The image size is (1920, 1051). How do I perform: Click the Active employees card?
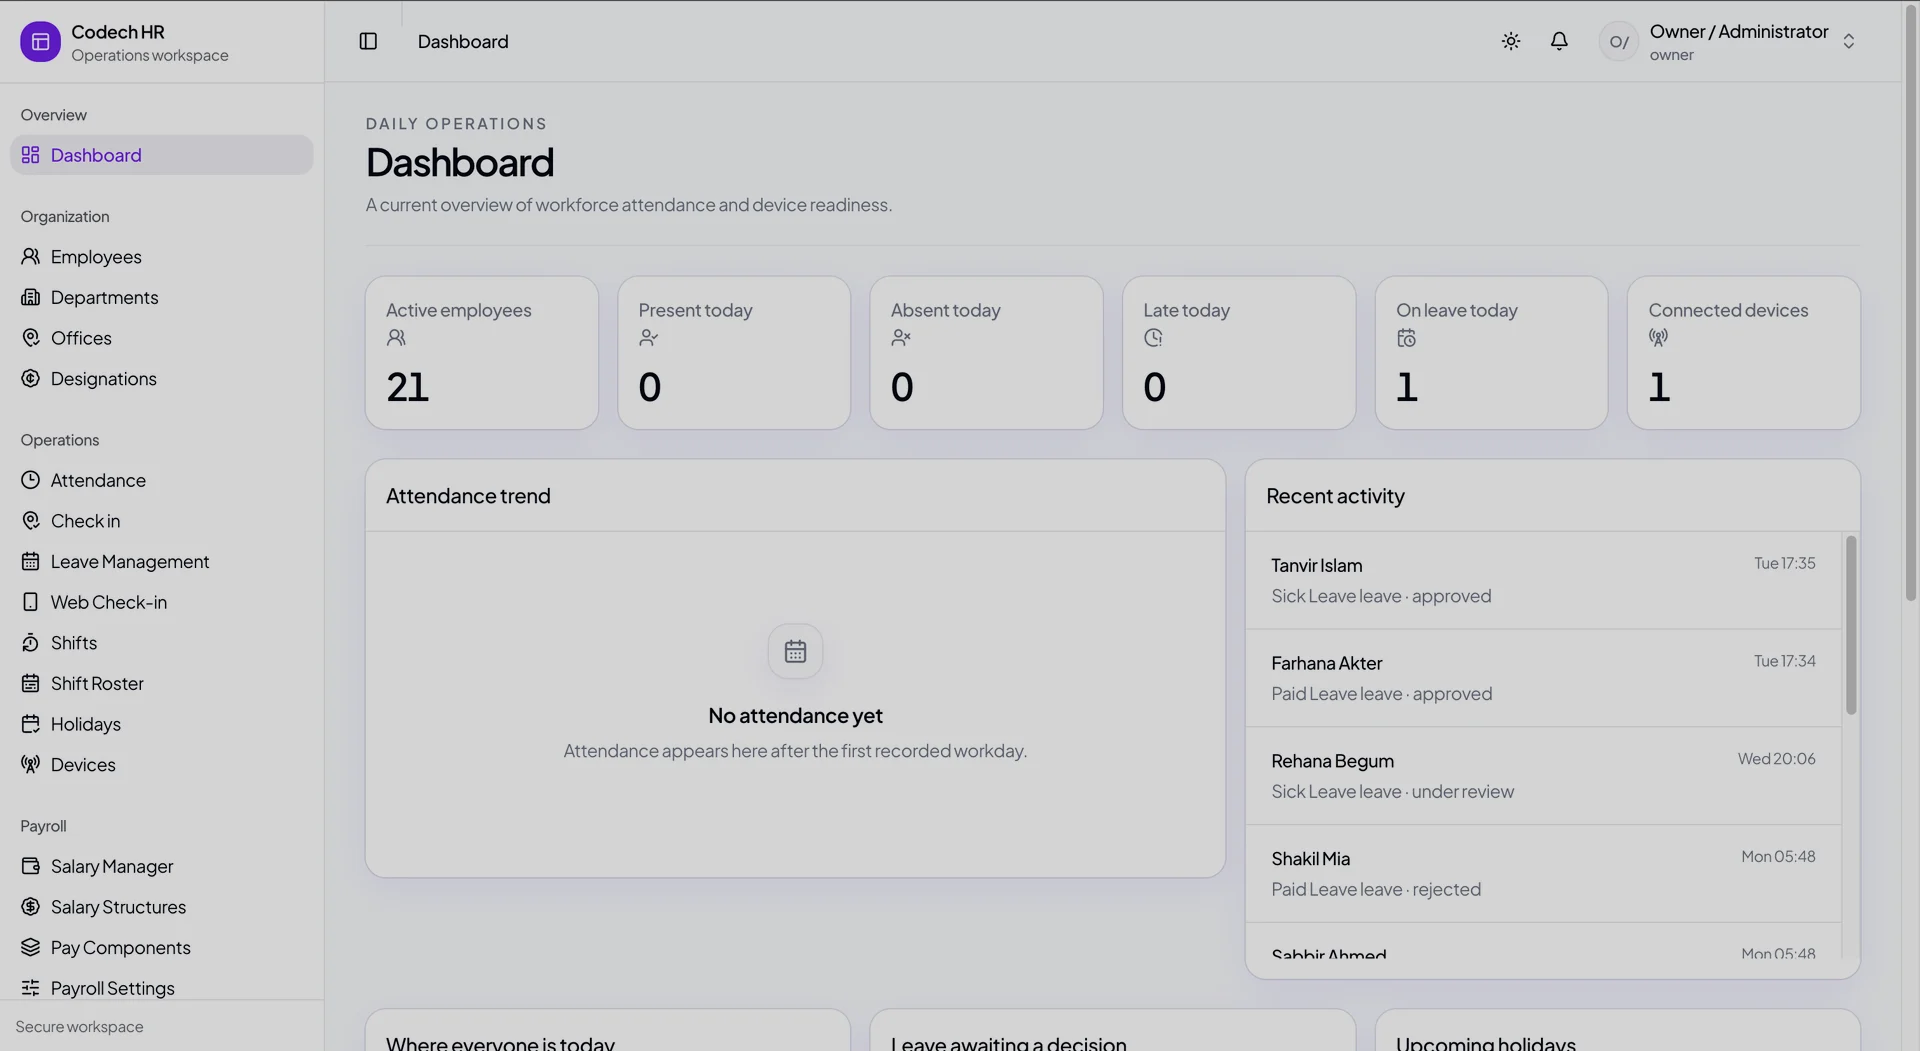pyautogui.click(x=482, y=353)
